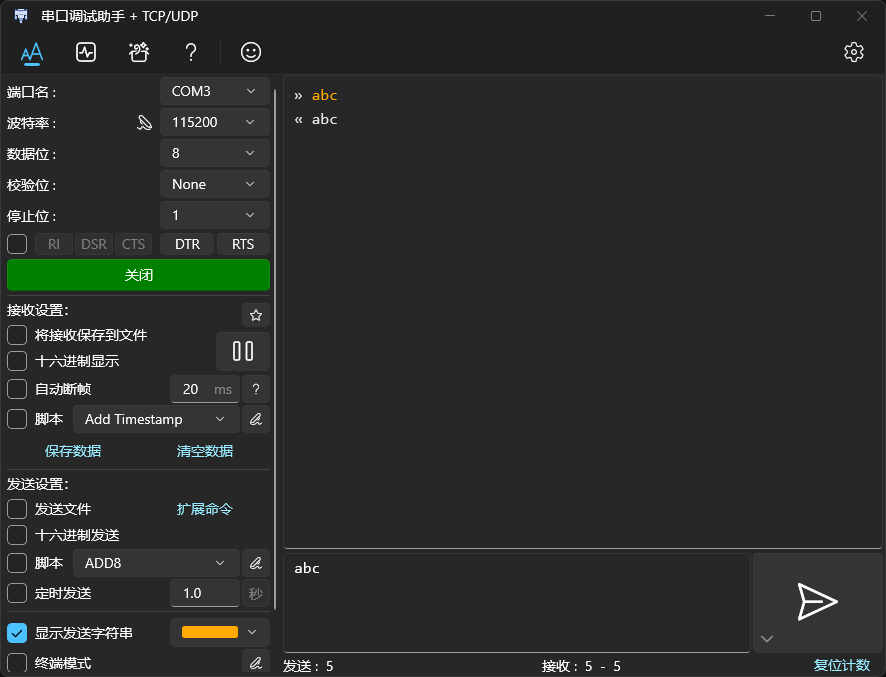Click 复位计数 to reset counters
This screenshot has height=677, width=886.
coord(842,665)
